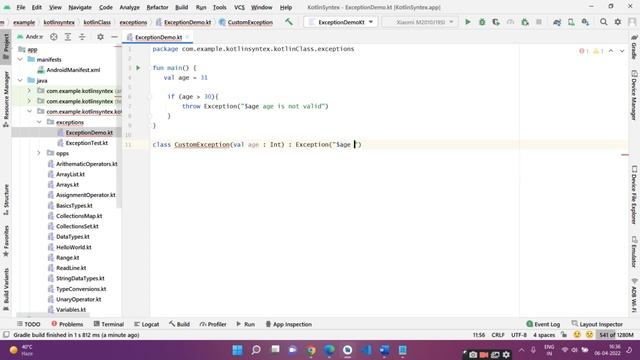Open App Inspection tool window
640x360 pixels.
pos(289,324)
